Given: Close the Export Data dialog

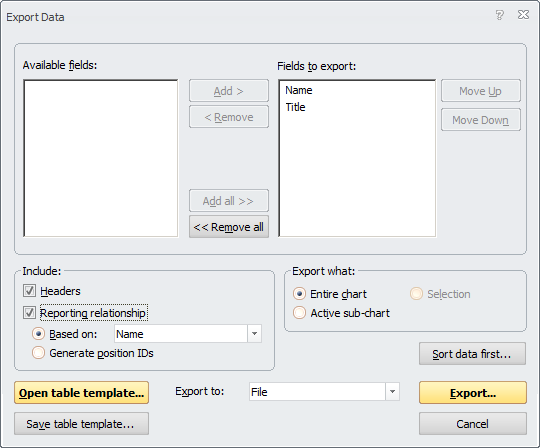Looking at the screenshot, I should [x=523, y=15].
